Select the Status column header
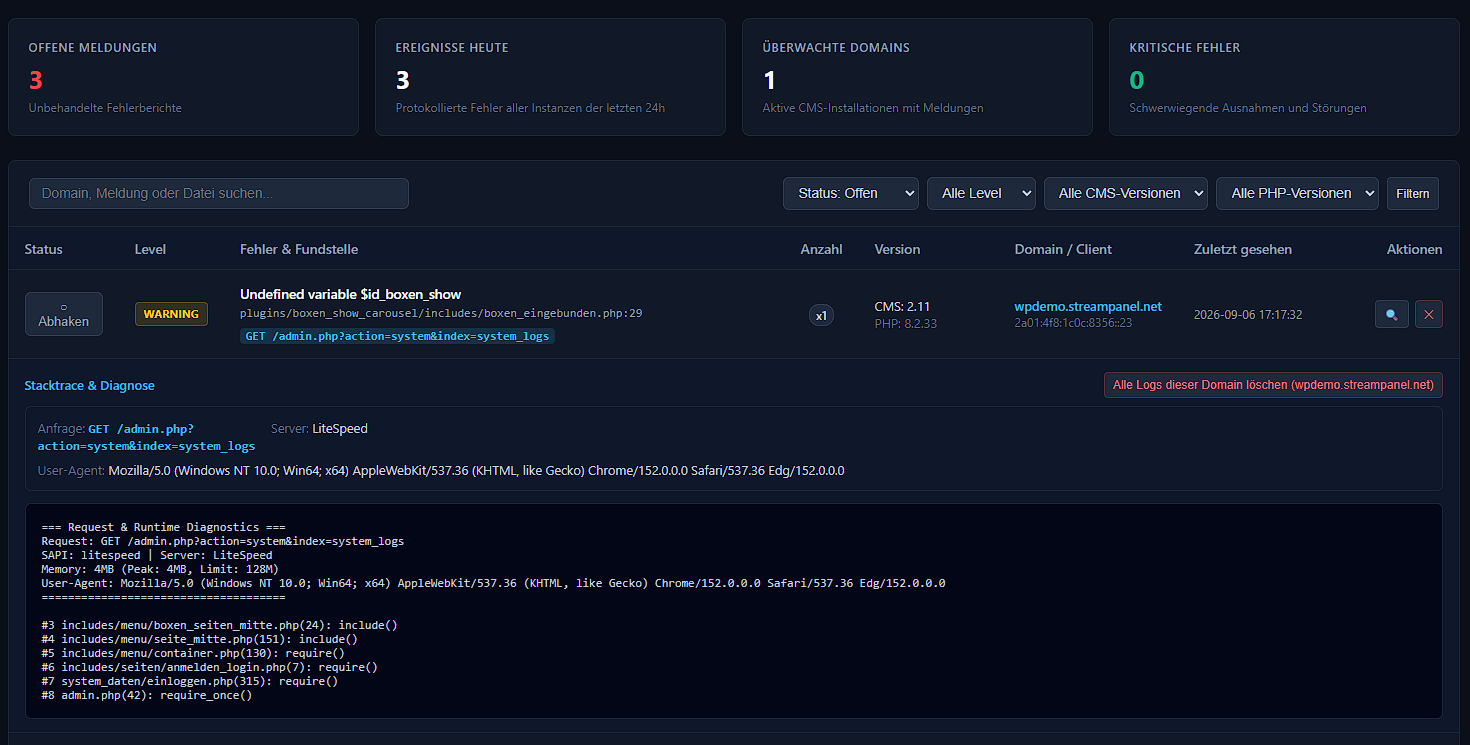The image size is (1470, 745). click(44, 249)
